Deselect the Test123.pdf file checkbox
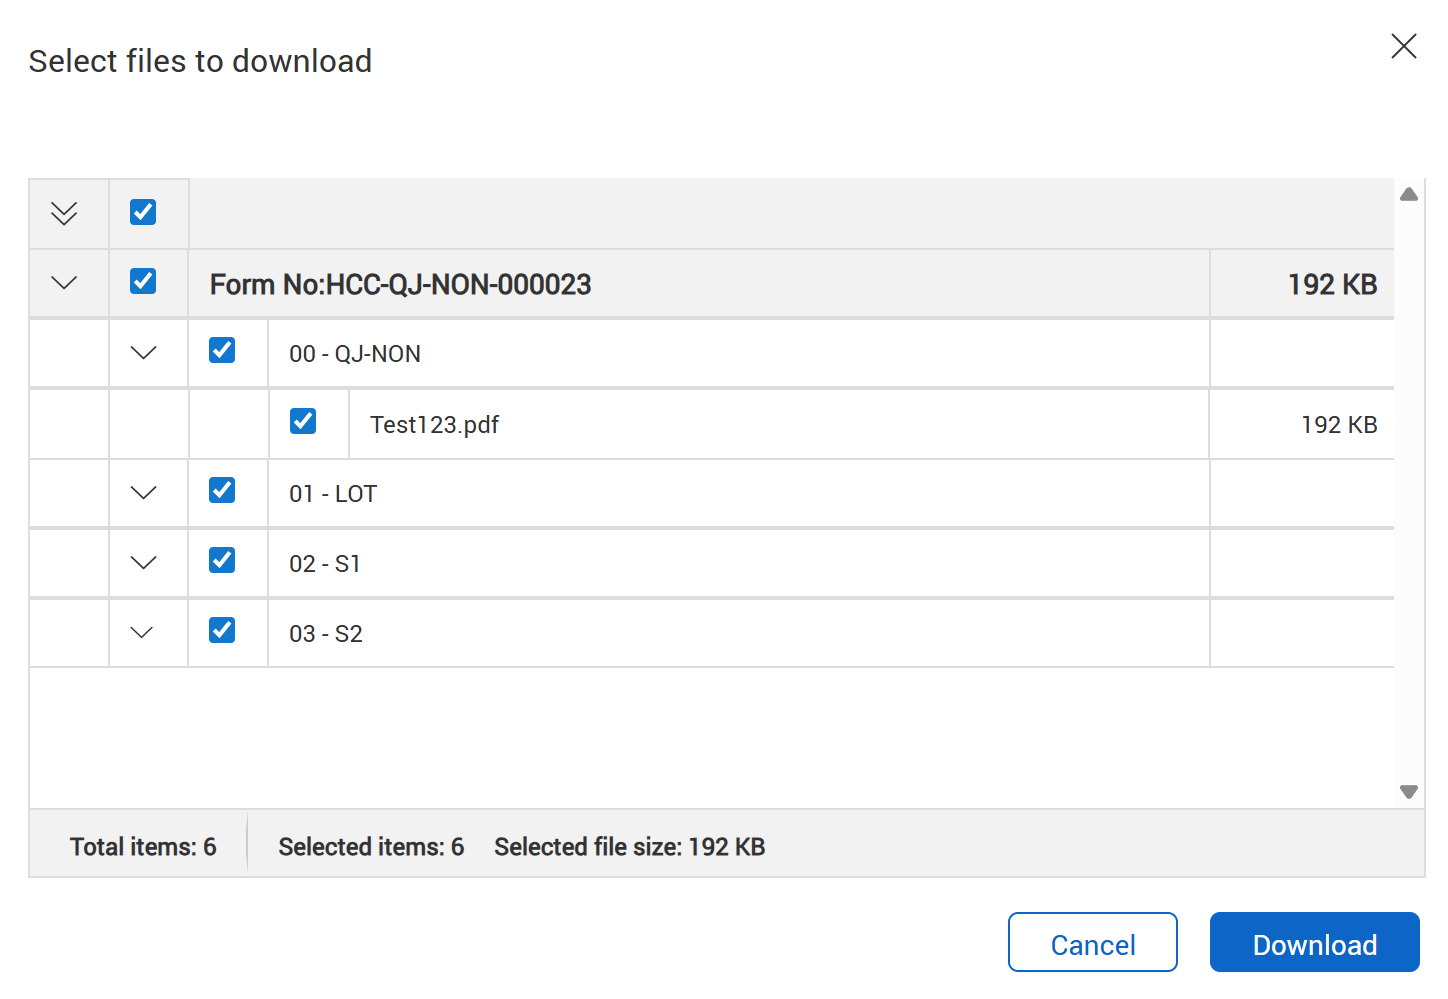The height and width of the screenshot is (999, 1448). pyautogui.click(x=303, y=421)
